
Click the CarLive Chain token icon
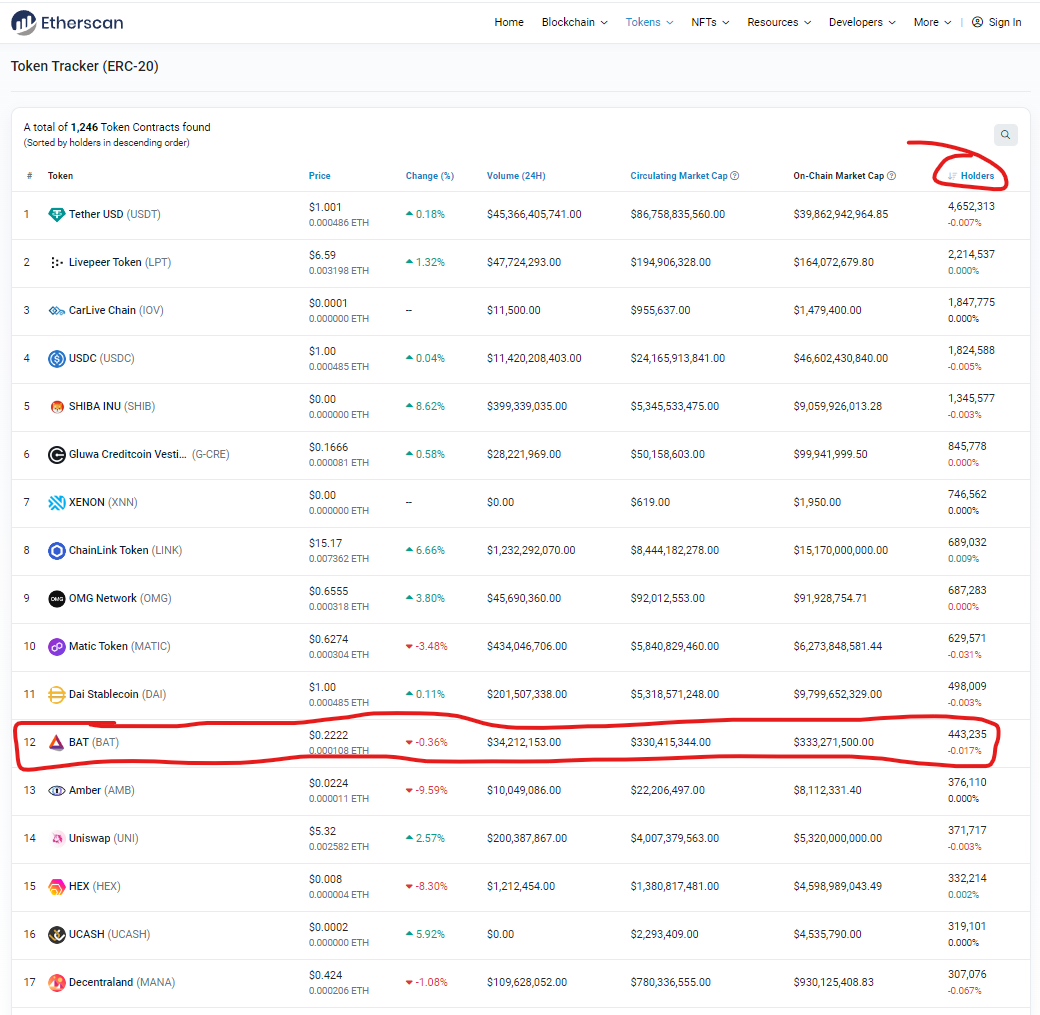[57, 310]
